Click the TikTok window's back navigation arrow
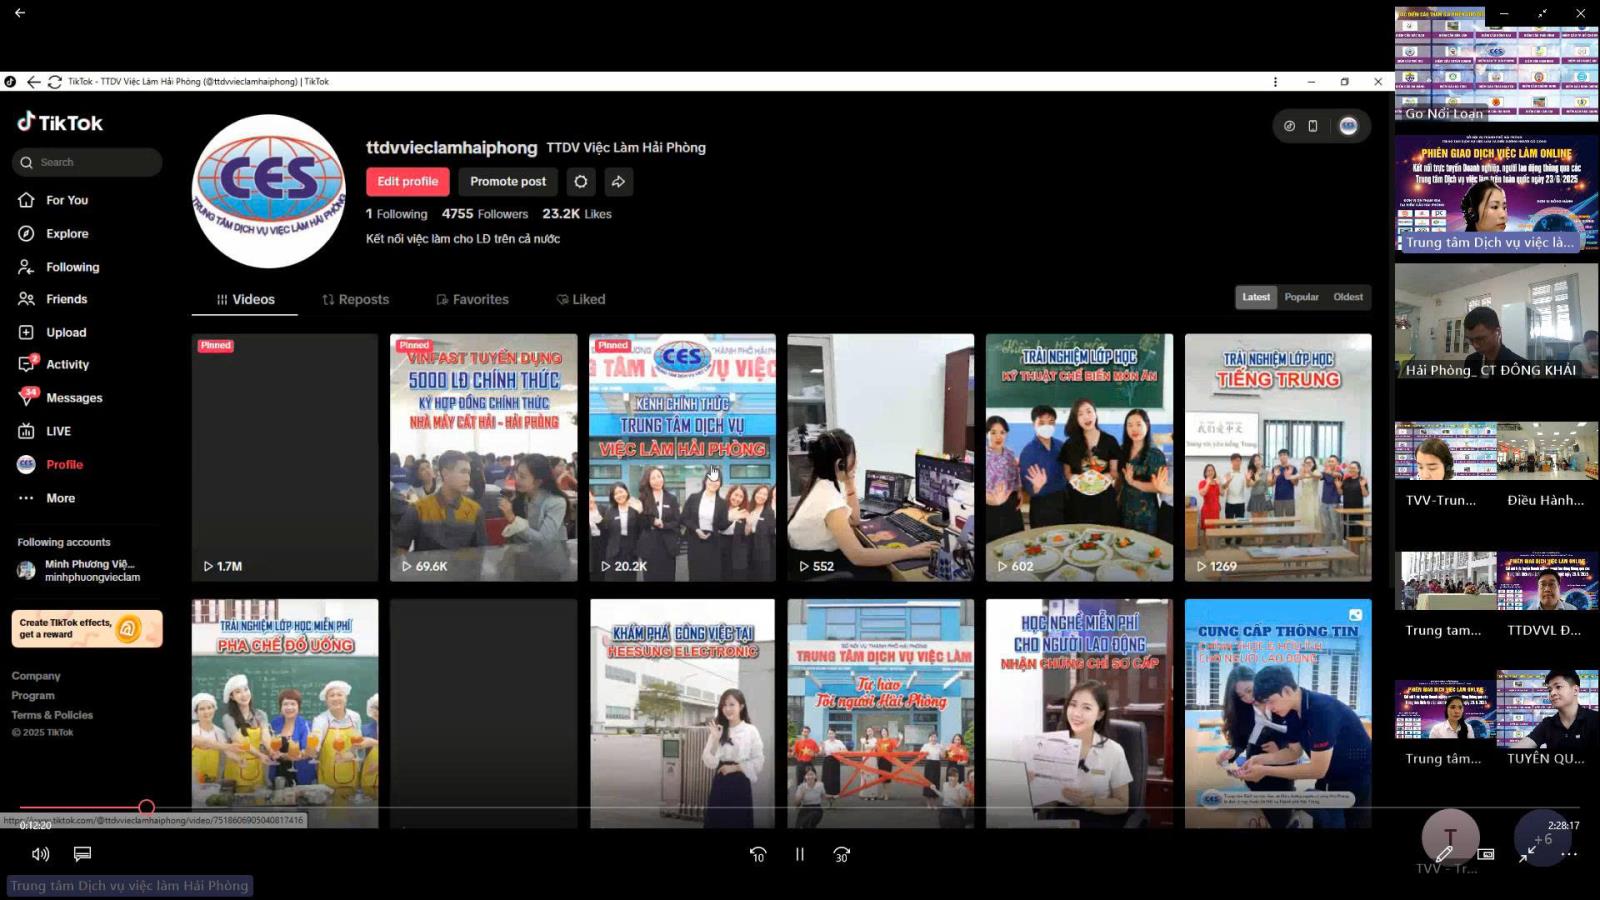Viewport: 1600px width, 900px height. [x=34, y=82]
